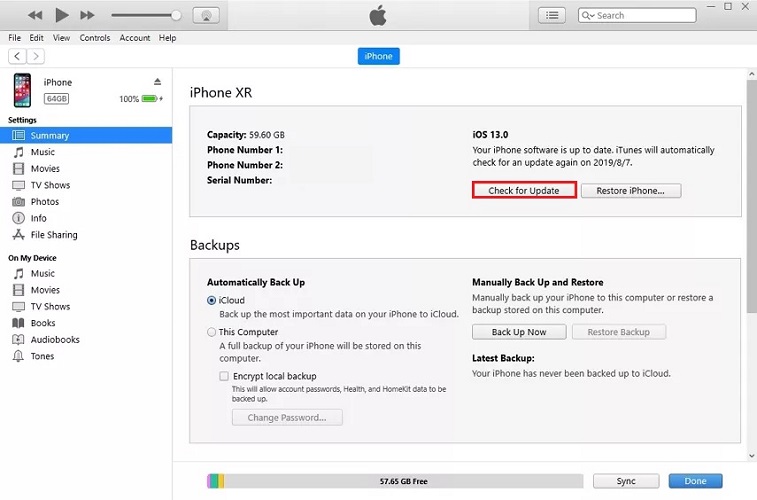
Task: Click the Search input field
Action: click(x=637, y=15)
